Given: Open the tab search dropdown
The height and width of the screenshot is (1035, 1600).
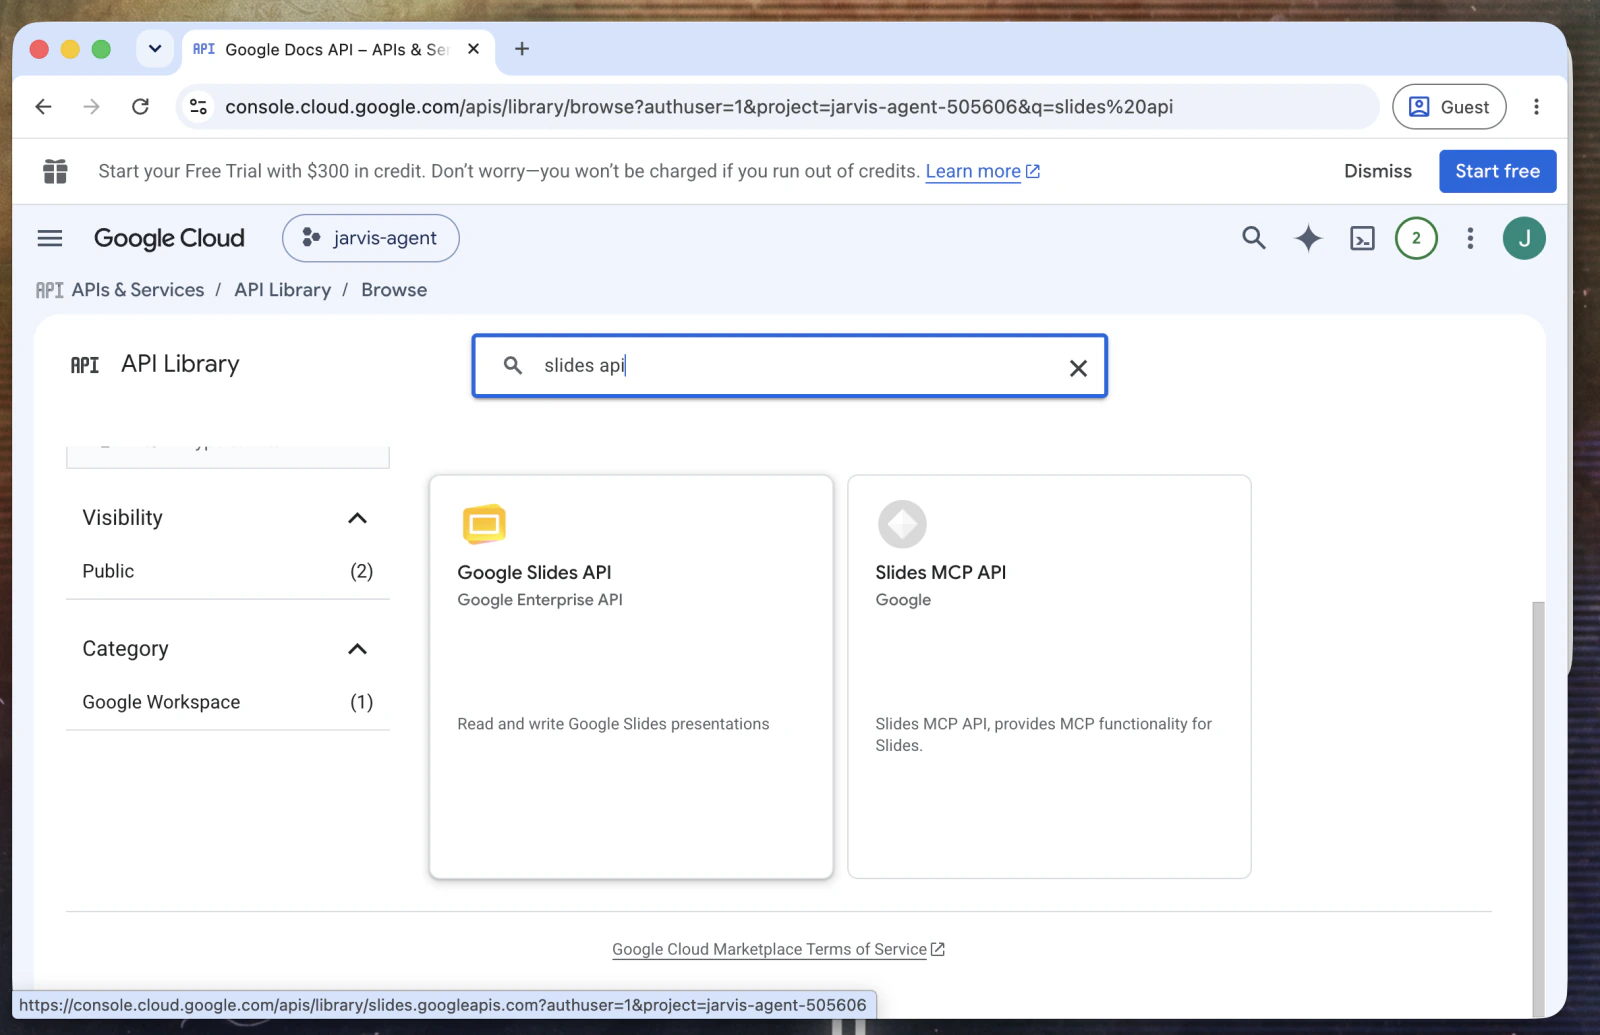Looking at the screenshot, I should coord(155,49).
